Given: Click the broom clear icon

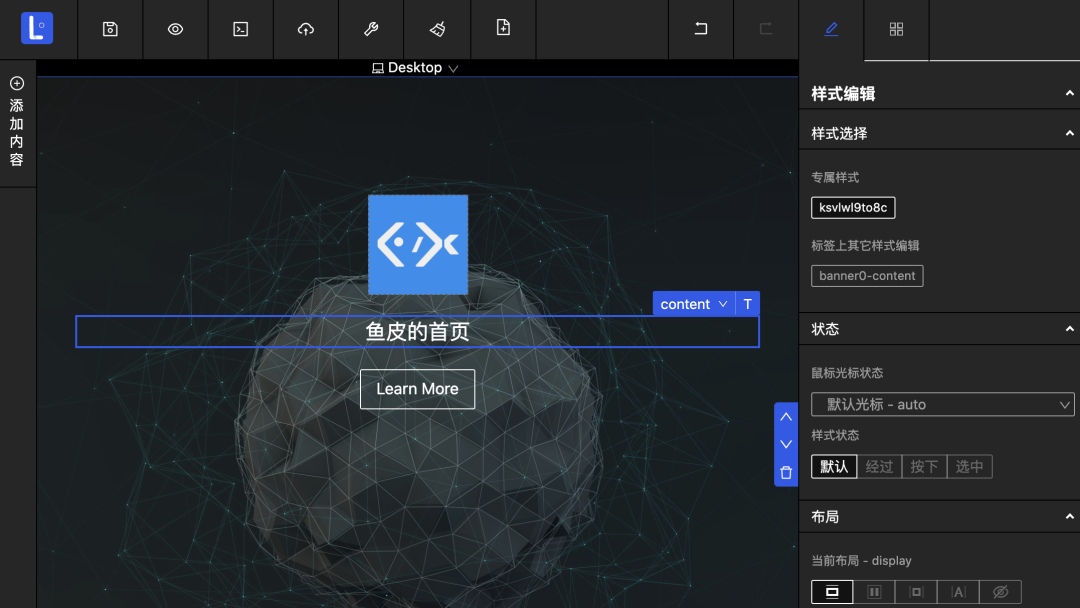Looking at the screenshot, I should pyautogui.click(x=437, y=29).
